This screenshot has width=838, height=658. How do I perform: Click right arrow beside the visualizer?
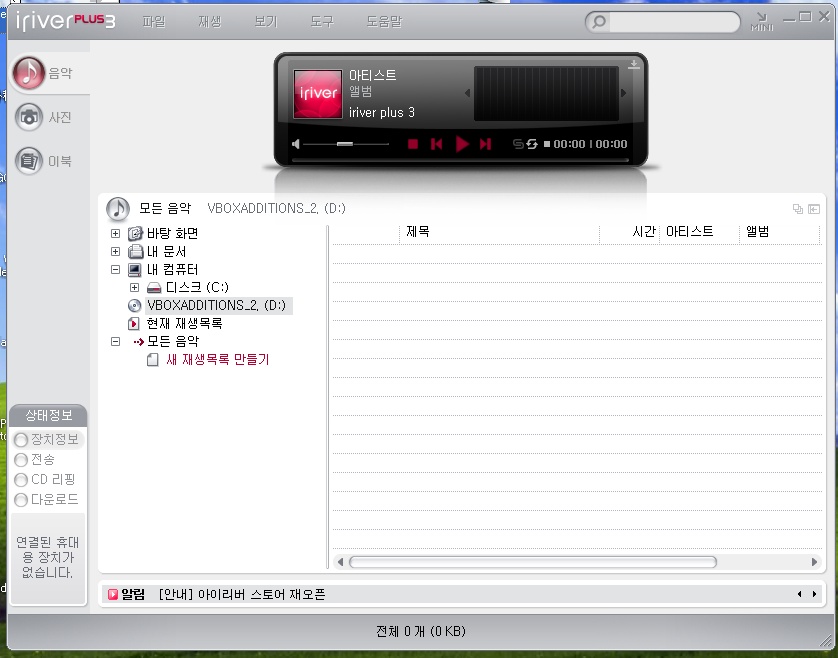pyautogui.click(x=623, y=93)
